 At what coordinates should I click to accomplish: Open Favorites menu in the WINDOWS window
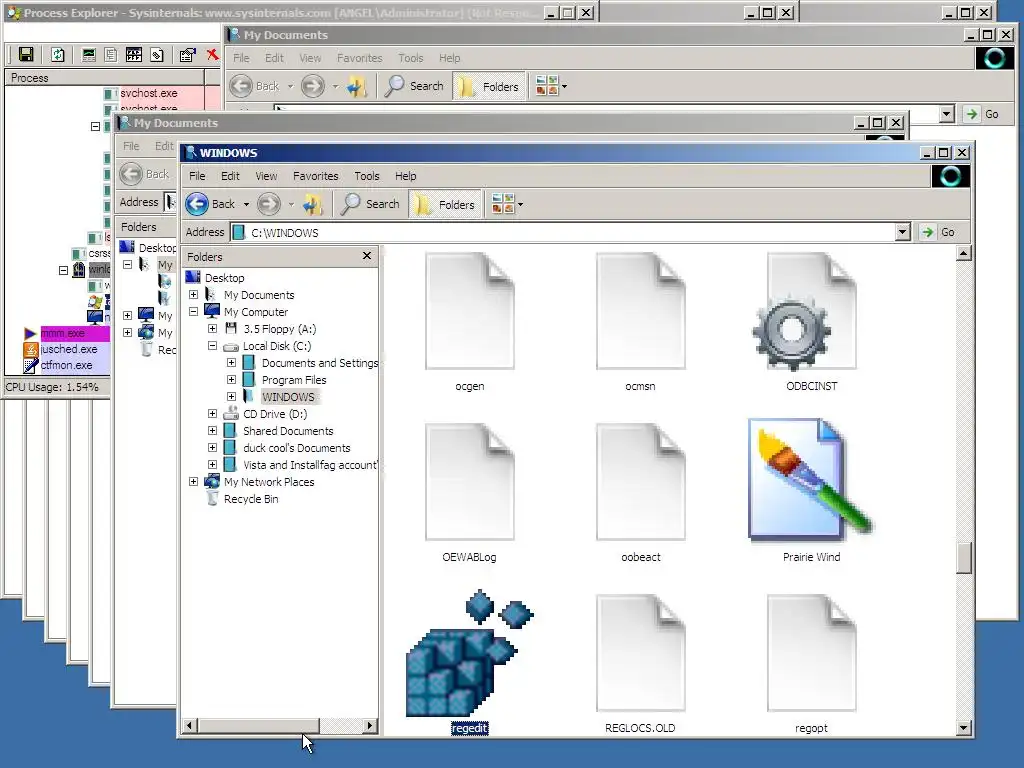pyautogui.click(x=315, y=176)
